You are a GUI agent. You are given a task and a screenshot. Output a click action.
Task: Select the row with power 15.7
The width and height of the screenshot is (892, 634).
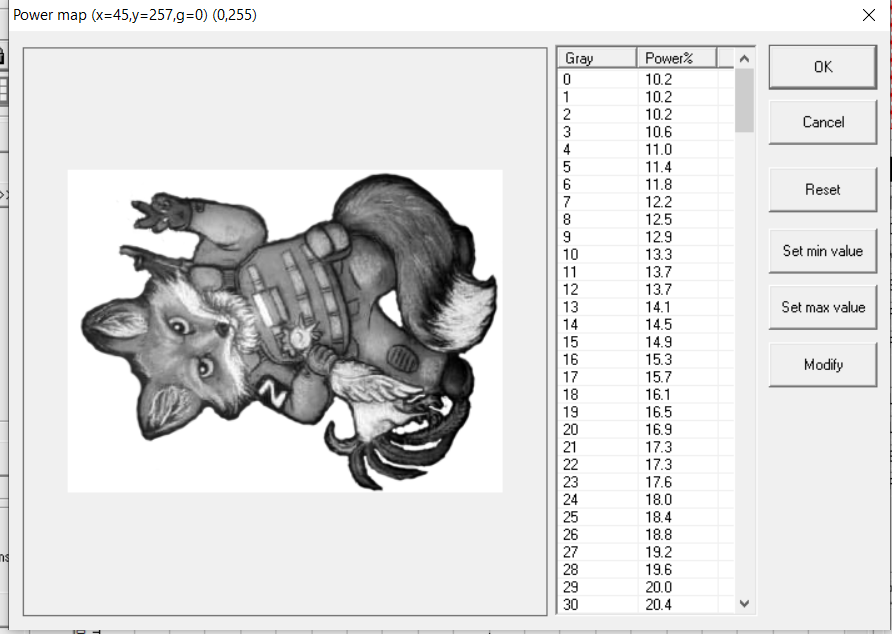(646, 377)
